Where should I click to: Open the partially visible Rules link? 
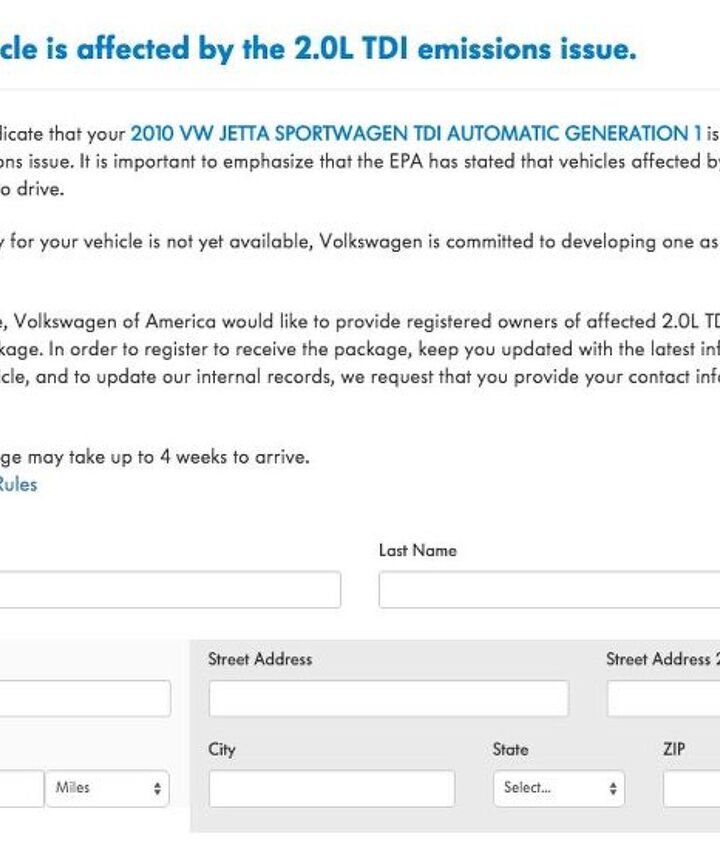point(18,485)
